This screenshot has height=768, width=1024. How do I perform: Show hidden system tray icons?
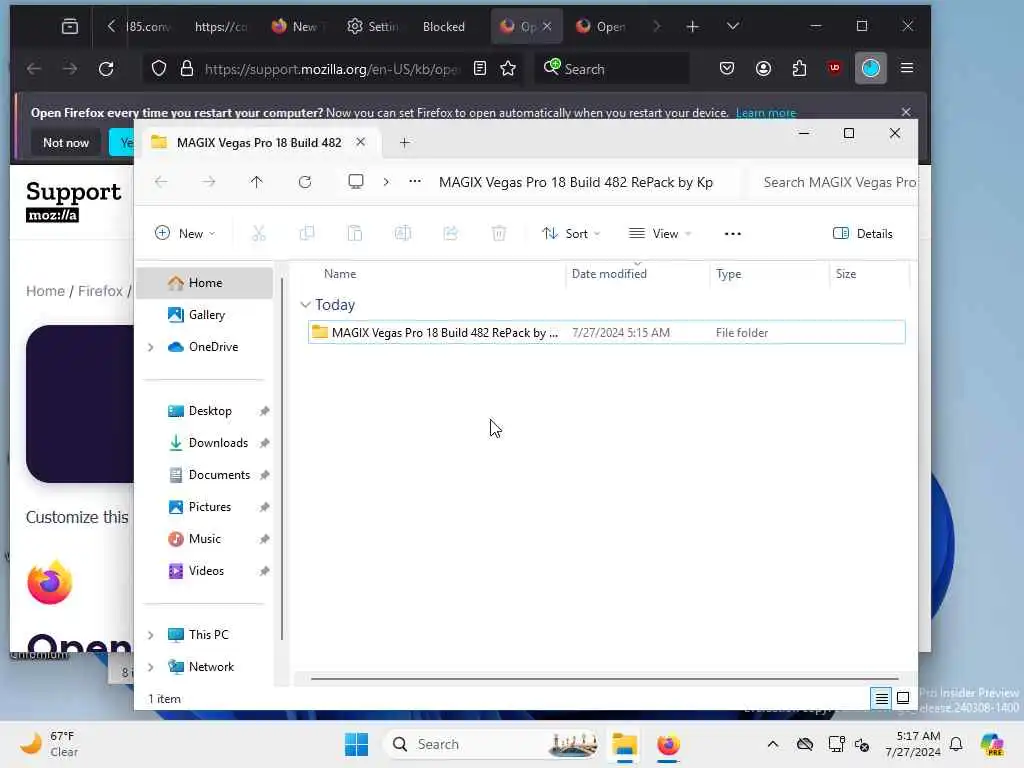[773, 744]
